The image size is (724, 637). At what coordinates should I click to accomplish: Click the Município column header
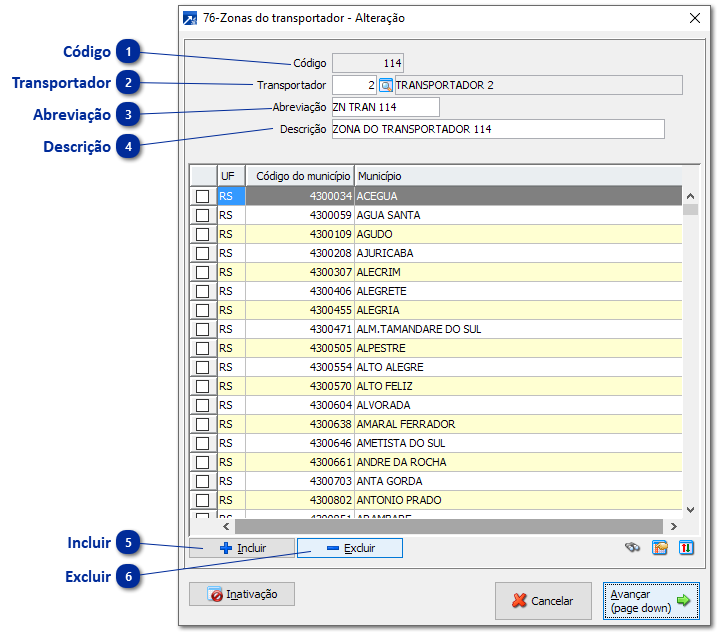(518, 176)
